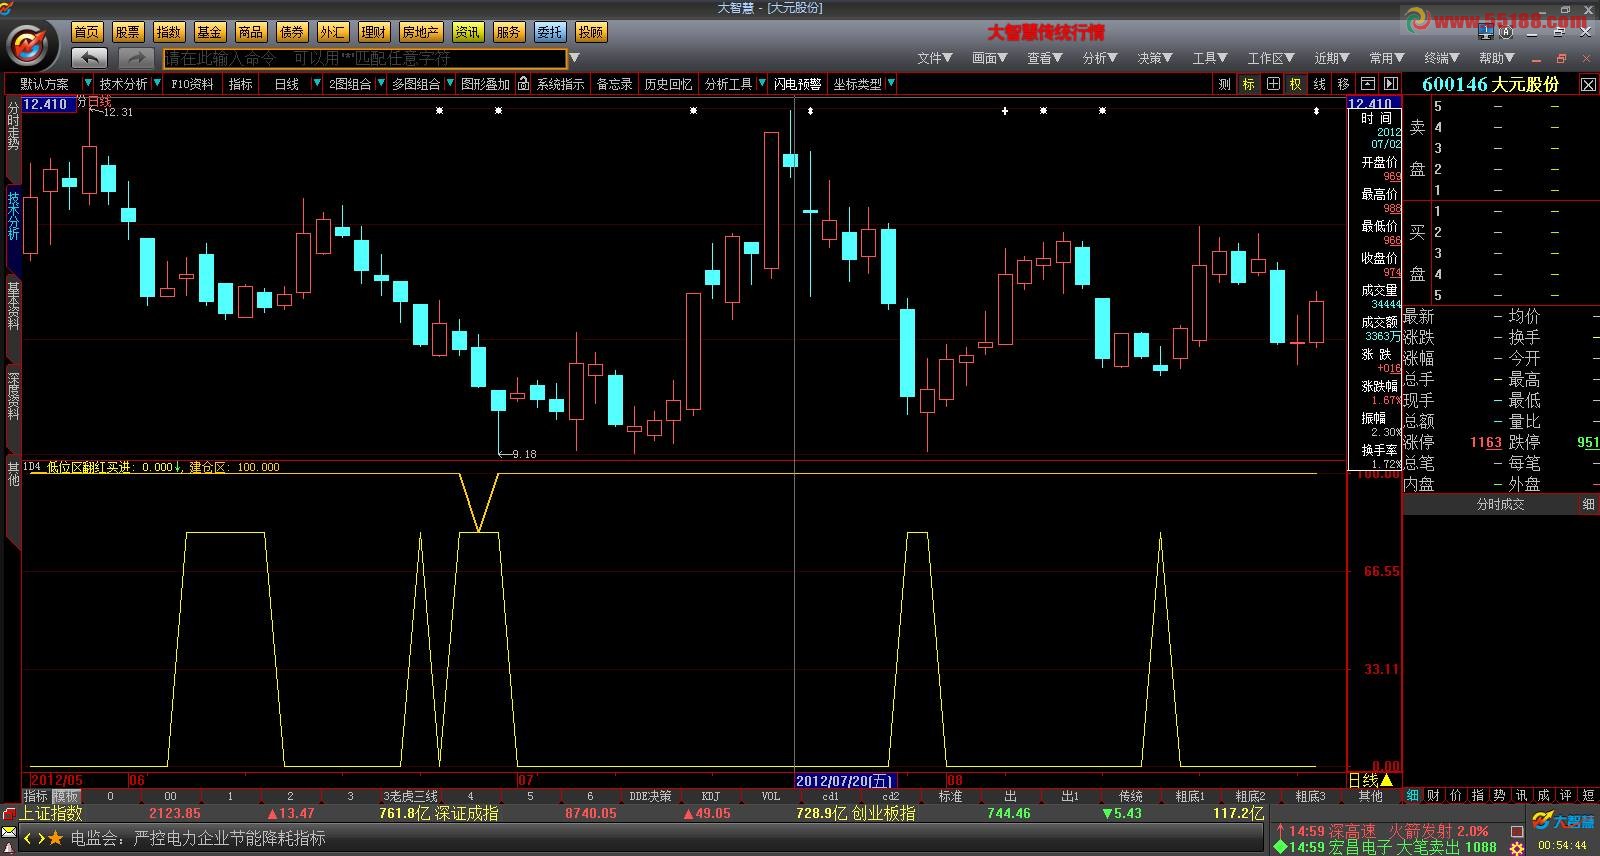Click the settings gear icon near the clock

[x=1517, y=847]
